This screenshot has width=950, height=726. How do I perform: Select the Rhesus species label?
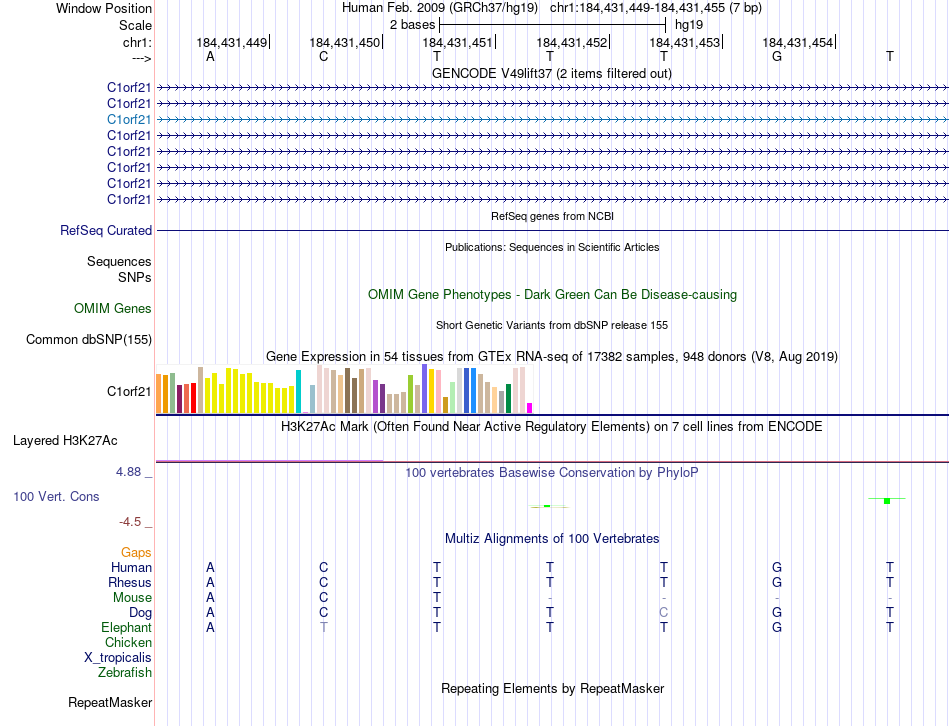(x=130, y=582)
